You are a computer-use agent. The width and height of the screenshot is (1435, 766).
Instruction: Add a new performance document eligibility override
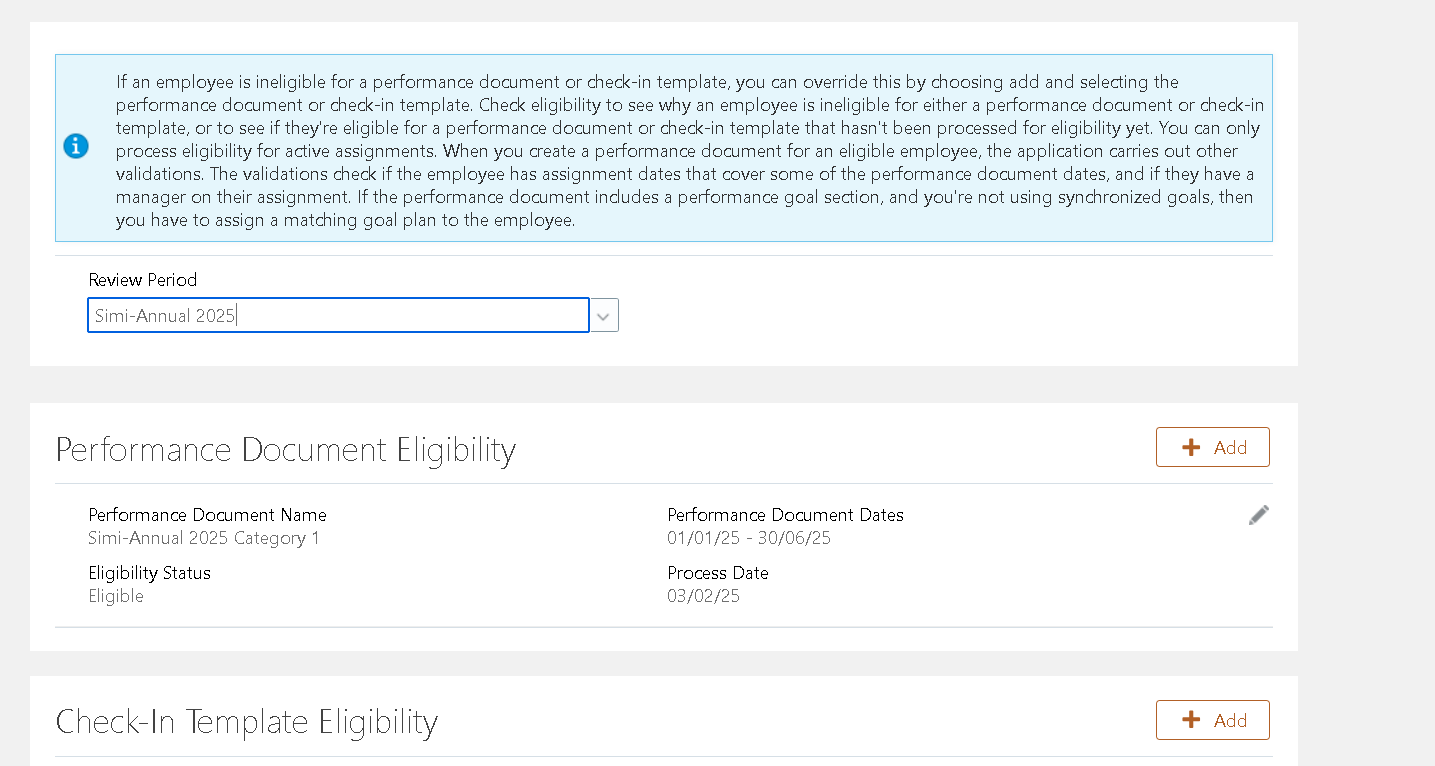tap(1212, 447)
